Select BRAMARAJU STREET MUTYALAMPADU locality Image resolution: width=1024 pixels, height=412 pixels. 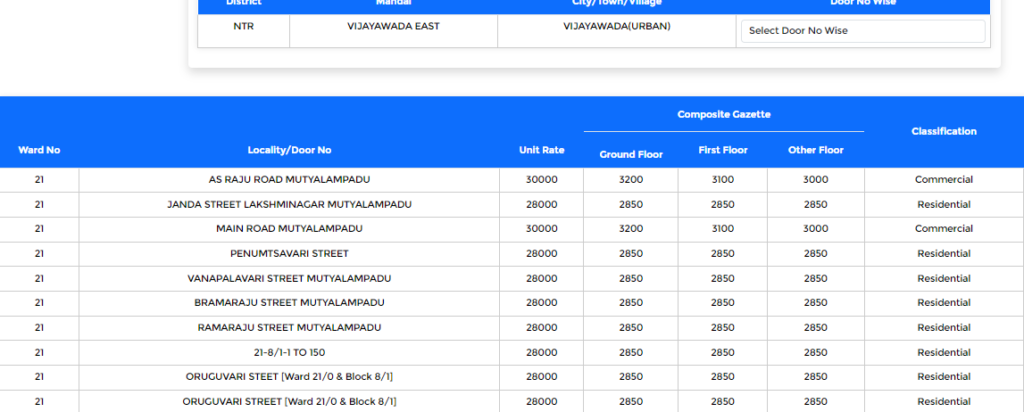289,303
